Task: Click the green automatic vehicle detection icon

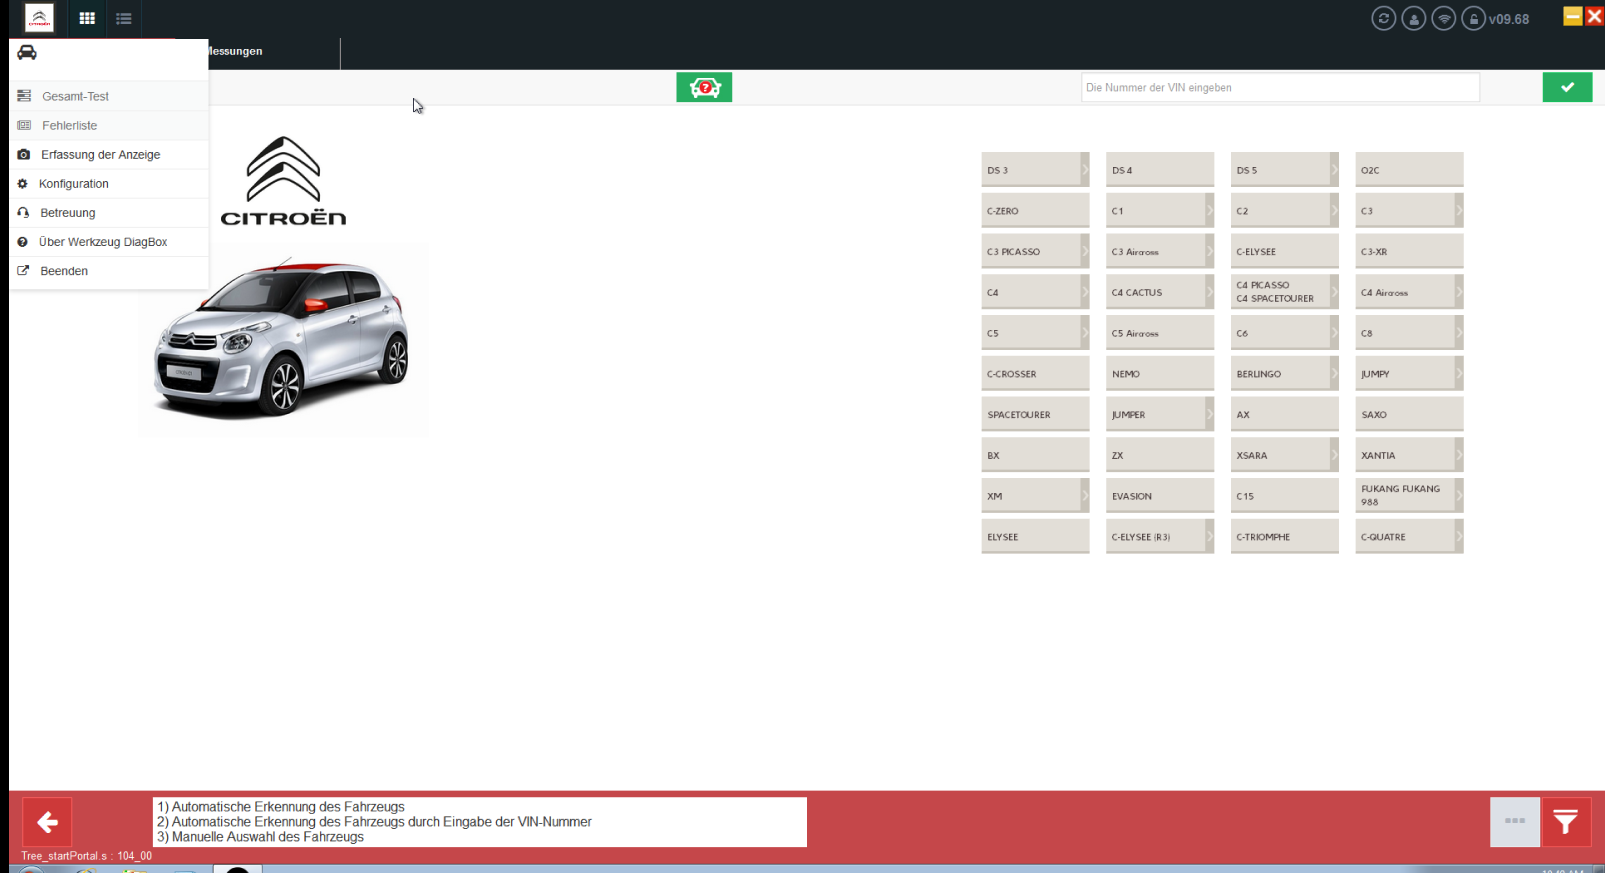Action: coord(704,88)
